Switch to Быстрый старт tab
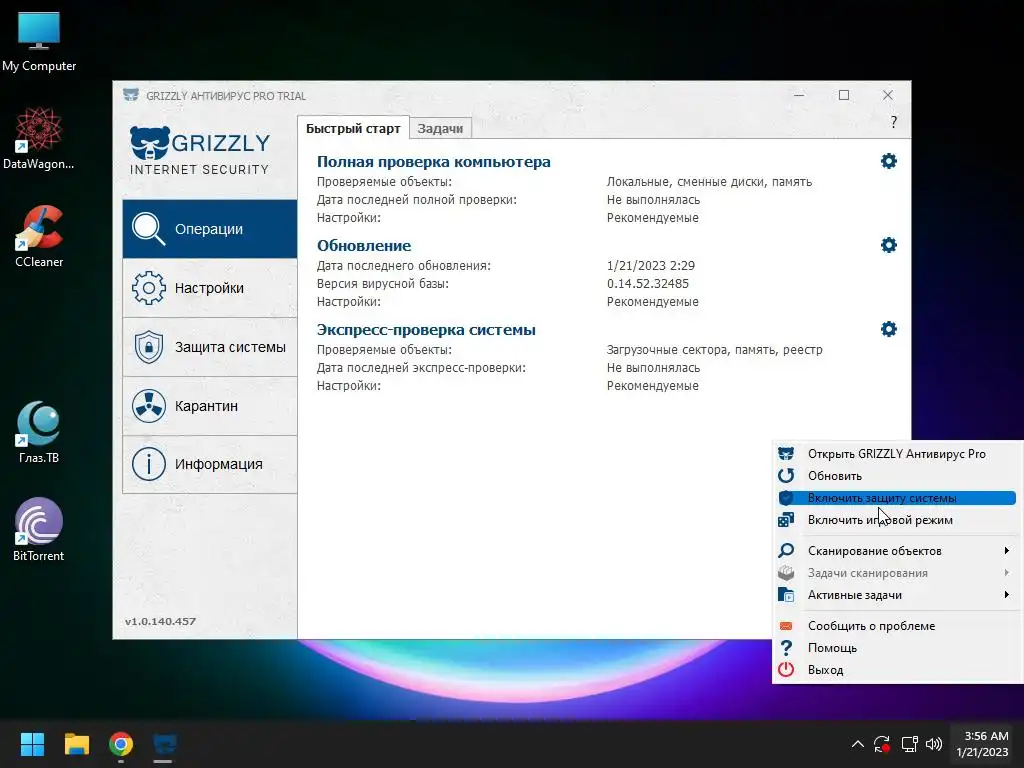The height and width of the screenshot is (768, 1024). coord(353,128)
